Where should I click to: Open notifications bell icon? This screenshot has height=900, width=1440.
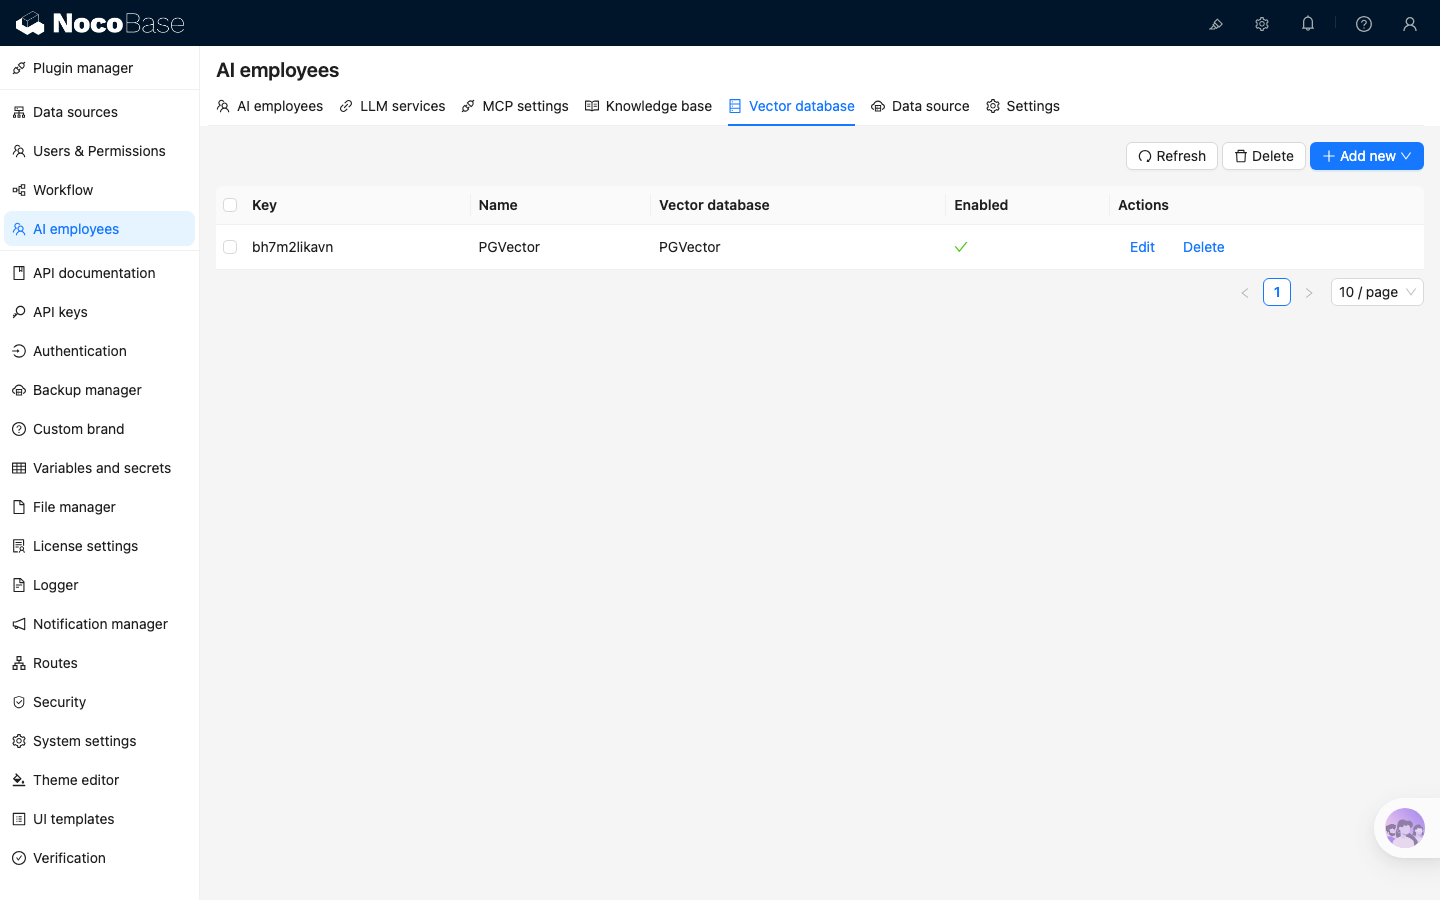click(x=1308, y=24)
